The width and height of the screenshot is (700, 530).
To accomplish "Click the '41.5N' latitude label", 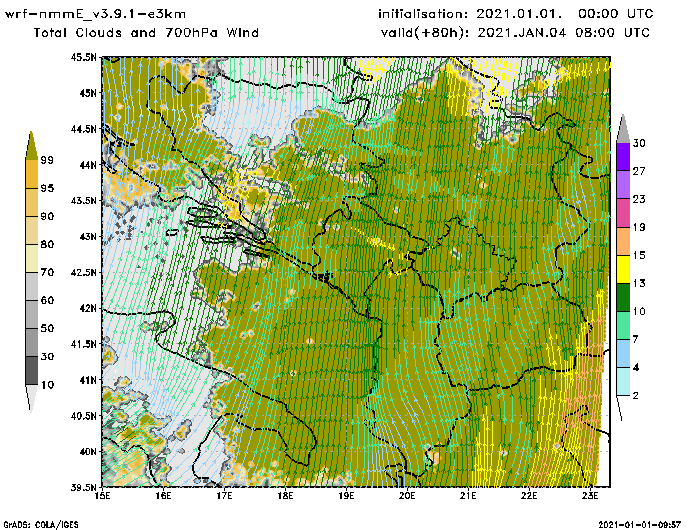I will point(83,344).
